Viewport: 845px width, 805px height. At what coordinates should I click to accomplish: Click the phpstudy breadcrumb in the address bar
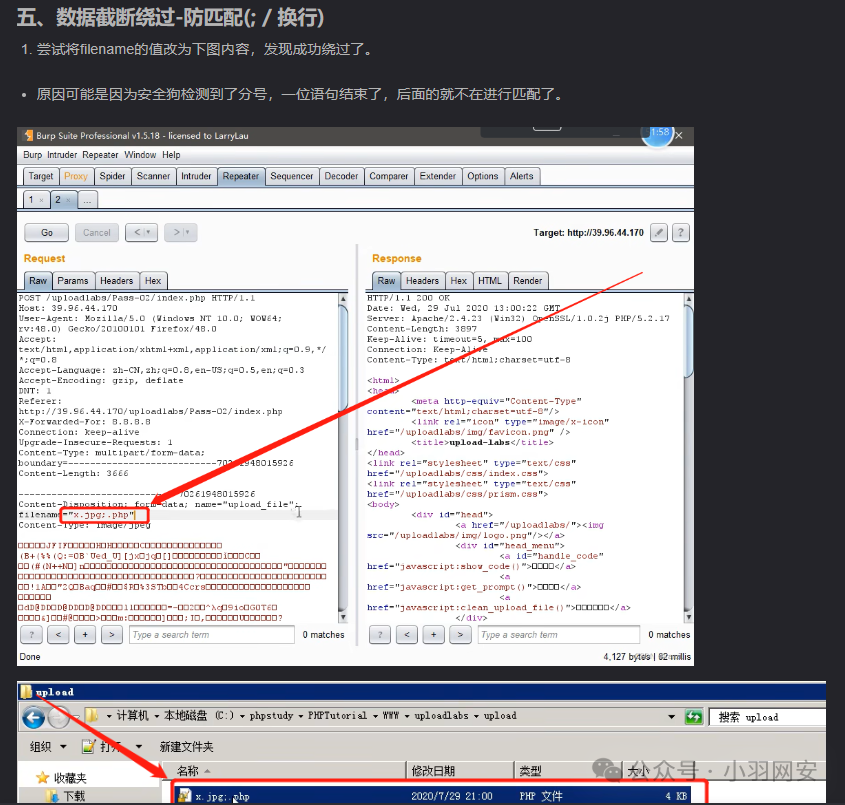pos(271,716)
